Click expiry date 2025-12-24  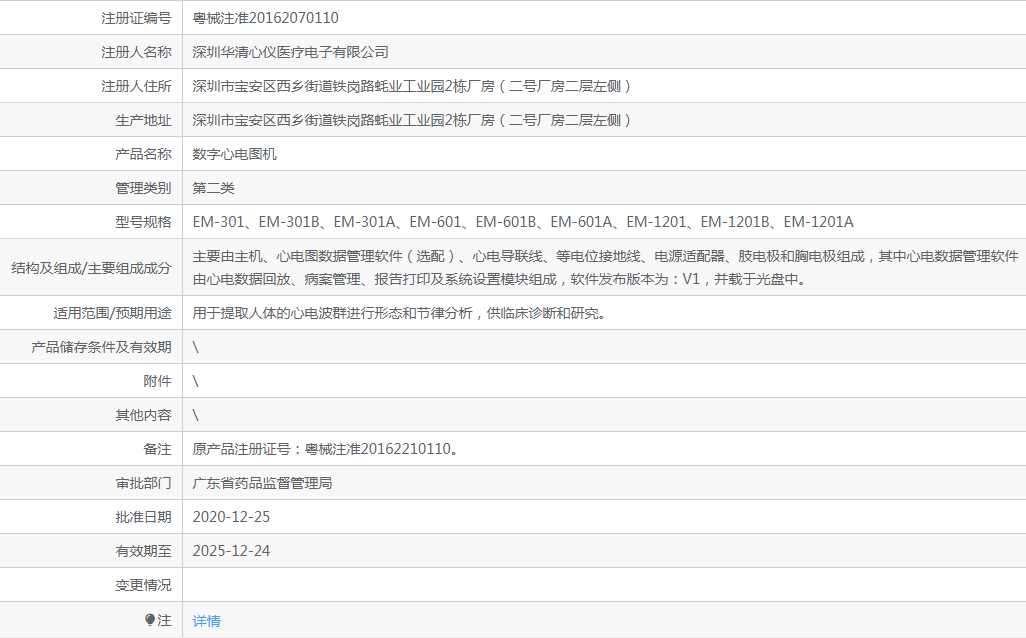click(x=231, y=551)
